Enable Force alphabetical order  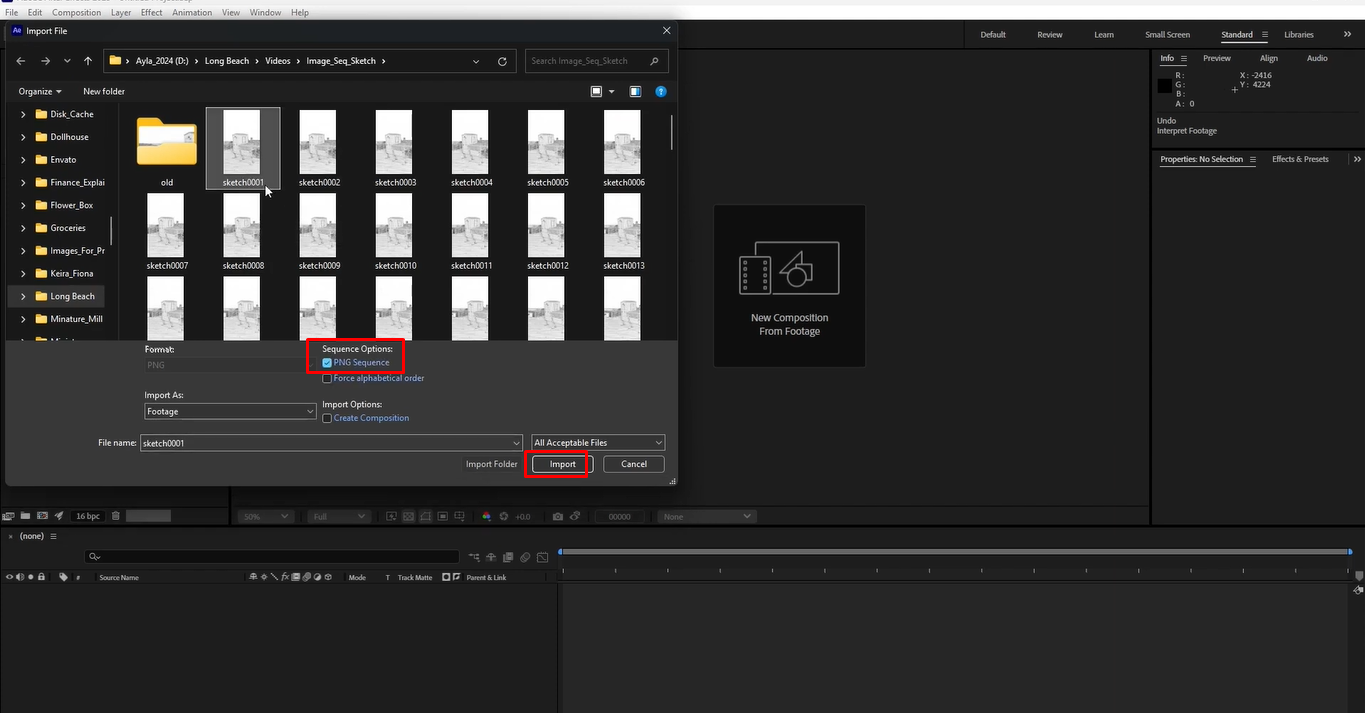[327, 377]
